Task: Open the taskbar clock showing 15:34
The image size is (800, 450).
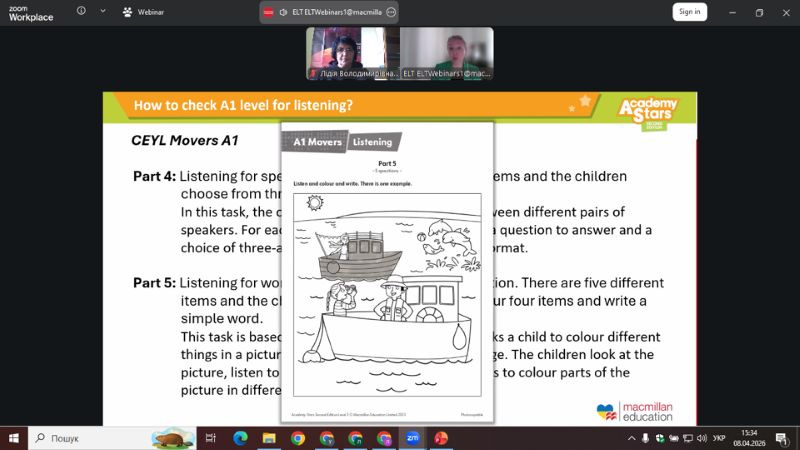Action: [749, 438]
